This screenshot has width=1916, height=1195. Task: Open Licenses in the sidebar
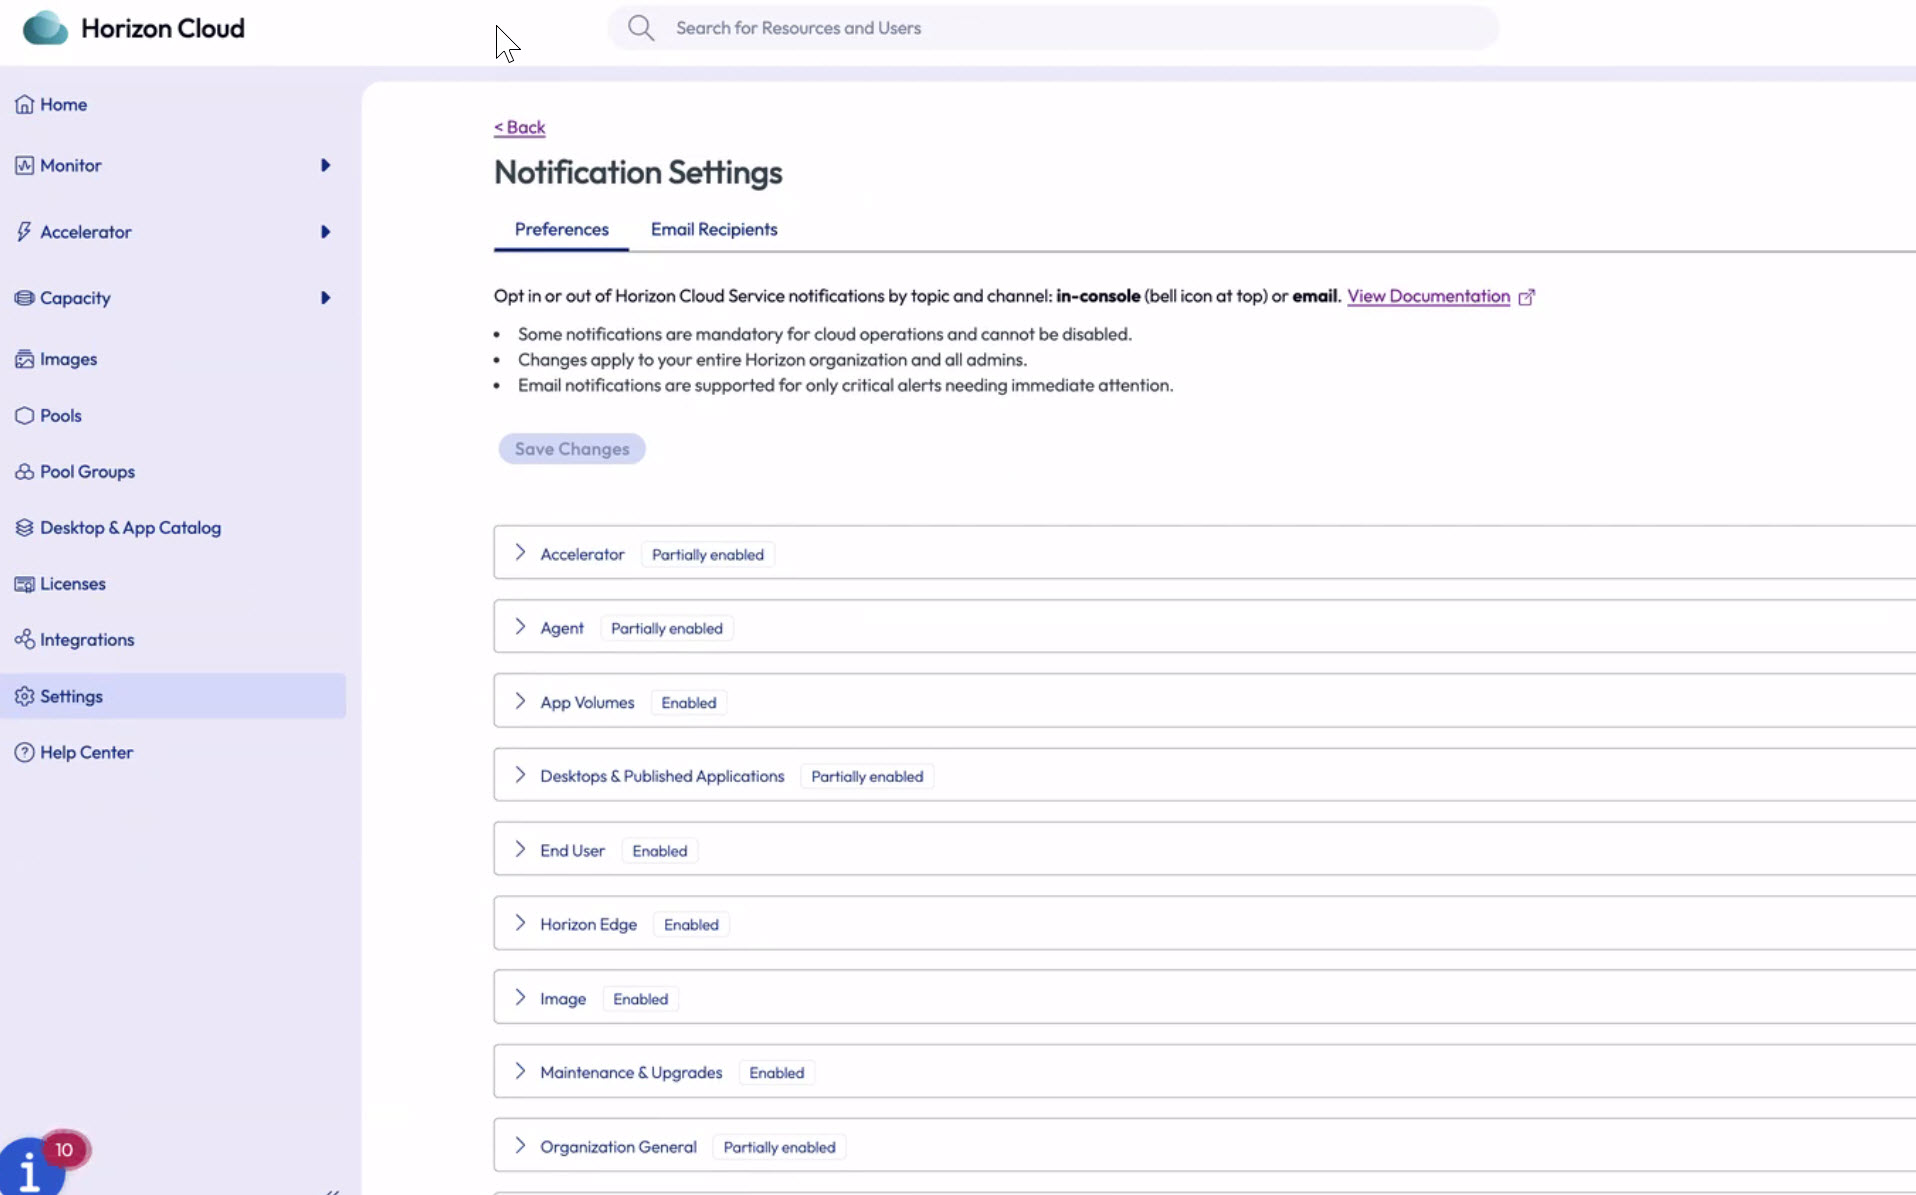tap(72, 584)
